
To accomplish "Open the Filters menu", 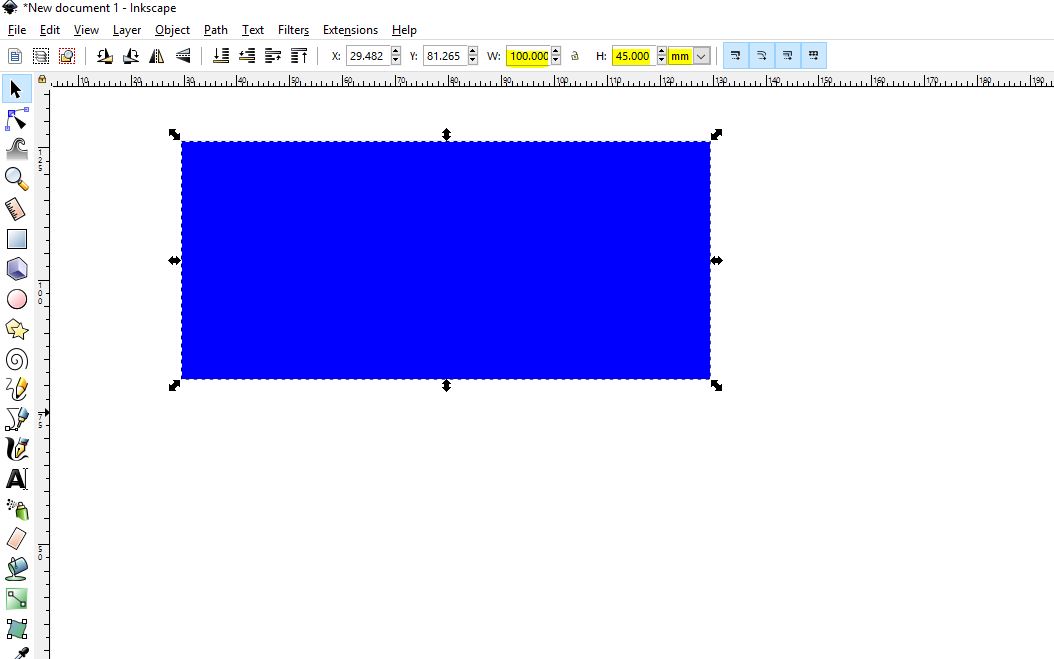I will tap(293, 30).
